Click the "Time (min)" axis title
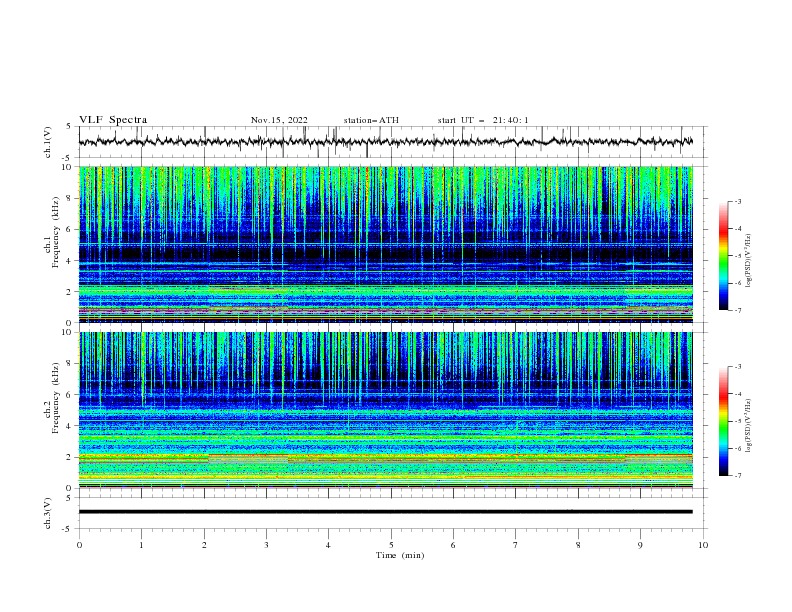 400,555
